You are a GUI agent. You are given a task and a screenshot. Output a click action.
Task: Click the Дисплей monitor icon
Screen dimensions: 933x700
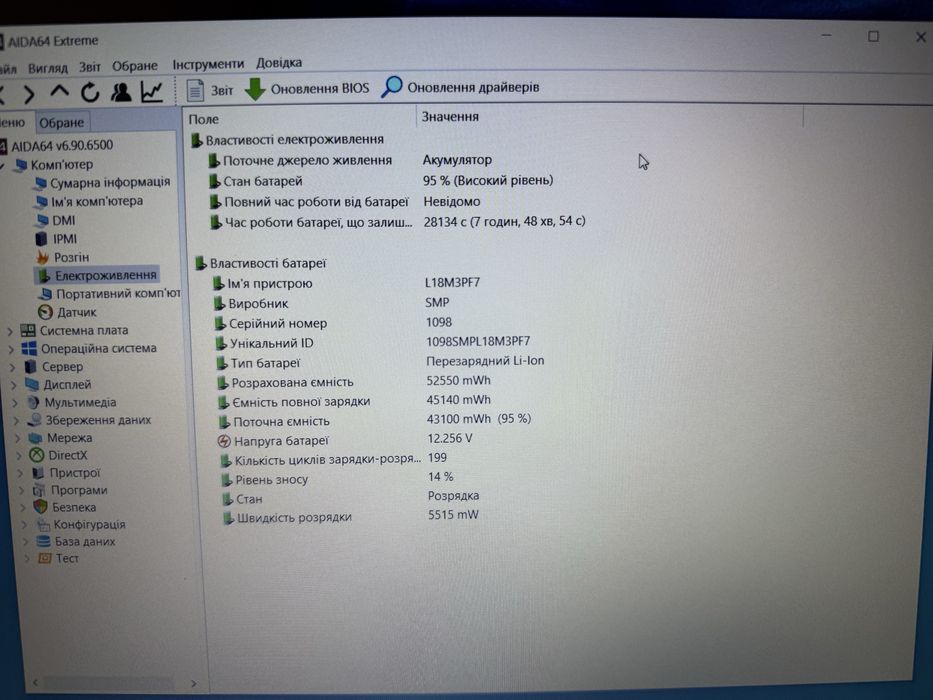[x=32, y=385]
